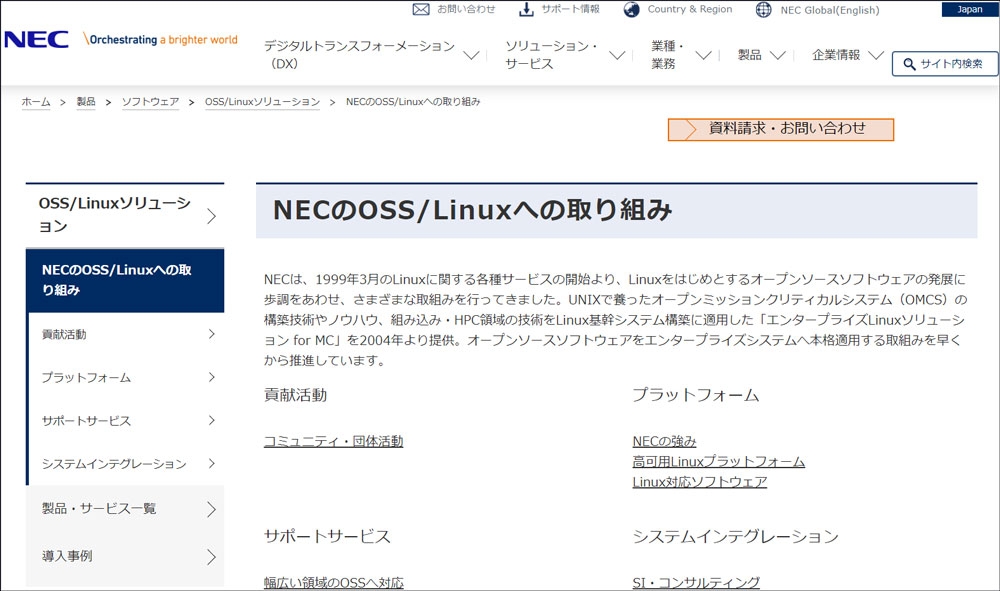Open サポート情報 header link
This screenshot has width=1000, height=591.
(570, 10)
